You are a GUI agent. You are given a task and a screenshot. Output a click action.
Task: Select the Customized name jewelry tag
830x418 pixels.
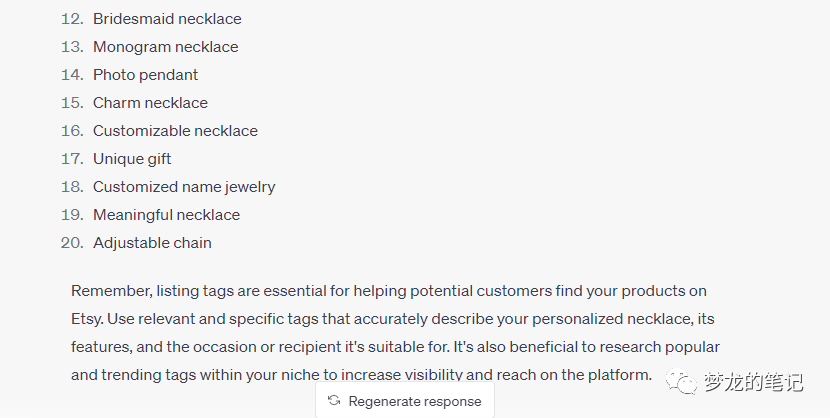click(x=184, y=187)
